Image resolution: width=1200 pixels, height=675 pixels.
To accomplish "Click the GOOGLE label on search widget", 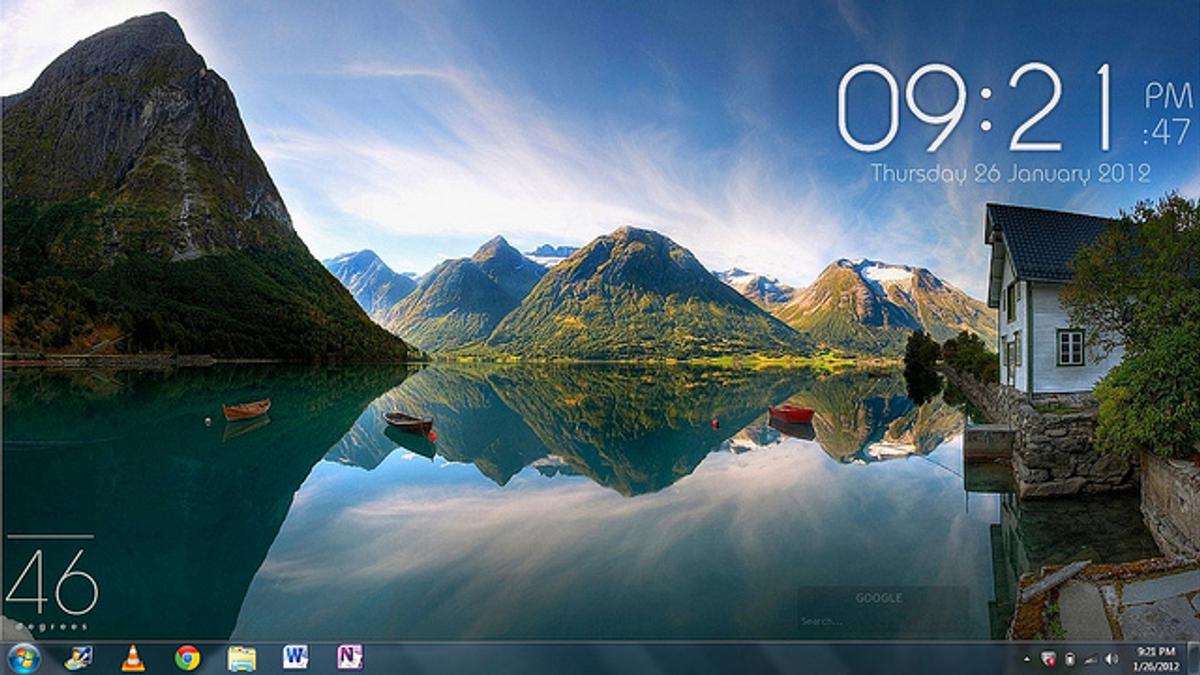I will click(x=878, y=598).
